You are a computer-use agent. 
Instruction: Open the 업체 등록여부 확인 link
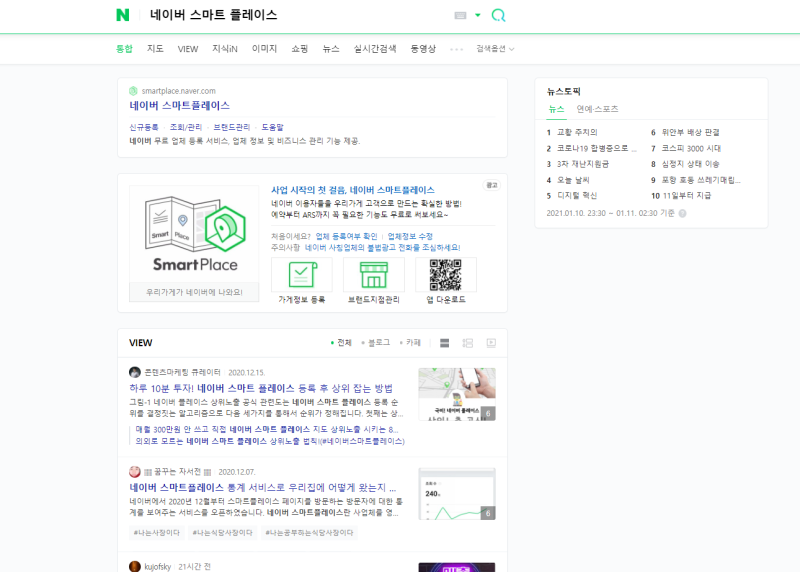point(346,236)
